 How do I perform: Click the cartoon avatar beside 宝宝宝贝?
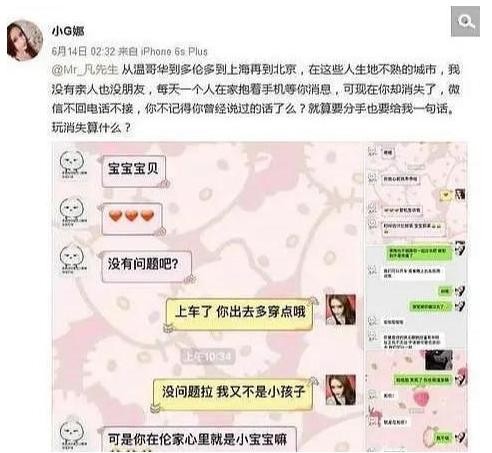[73, 164]
